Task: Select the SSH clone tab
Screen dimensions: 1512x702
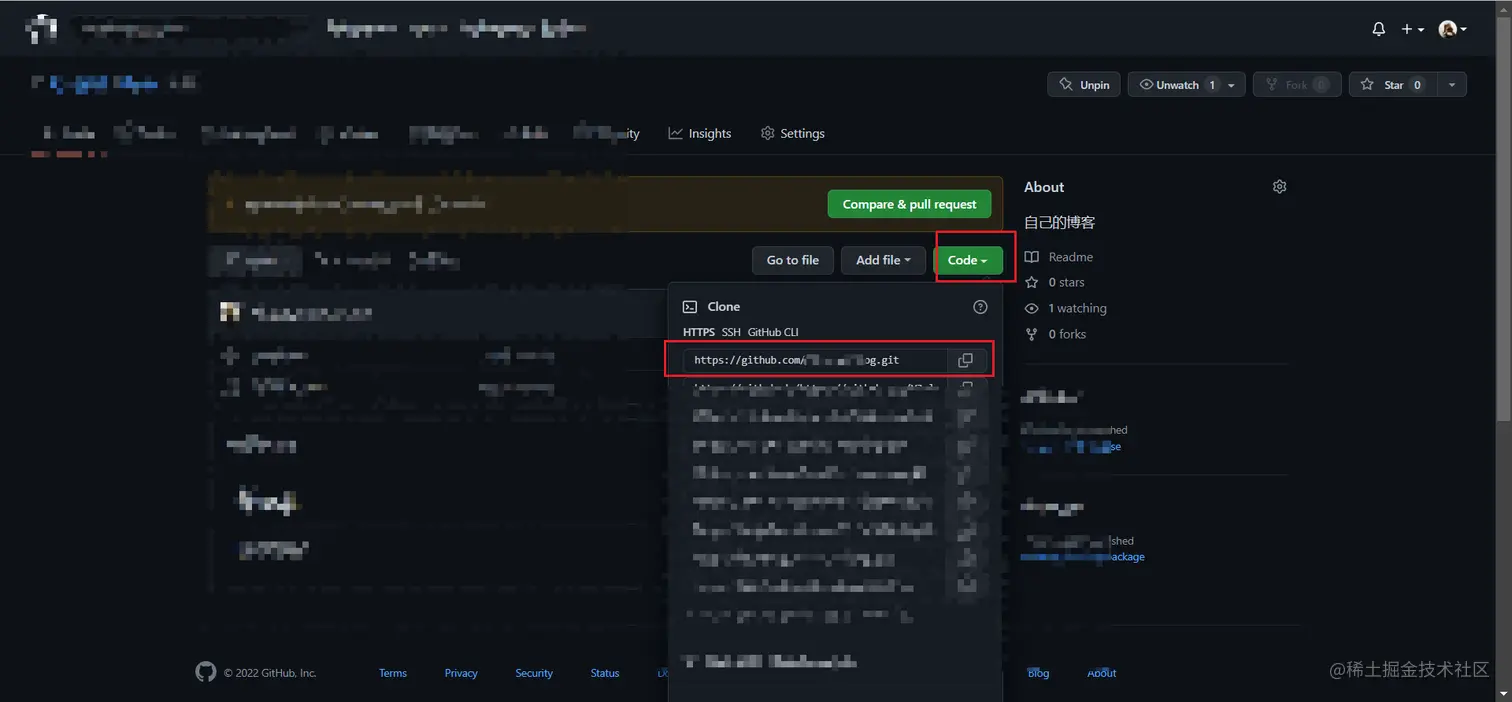Action: pyautogui.click(x=732, y=332)
